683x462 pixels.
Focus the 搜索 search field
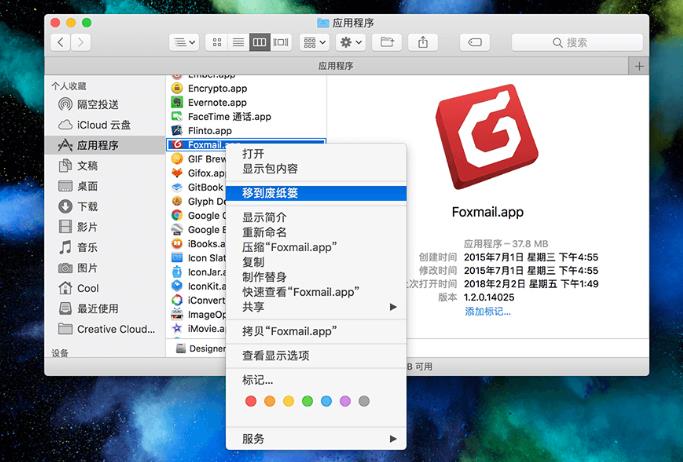click(577, 42)
